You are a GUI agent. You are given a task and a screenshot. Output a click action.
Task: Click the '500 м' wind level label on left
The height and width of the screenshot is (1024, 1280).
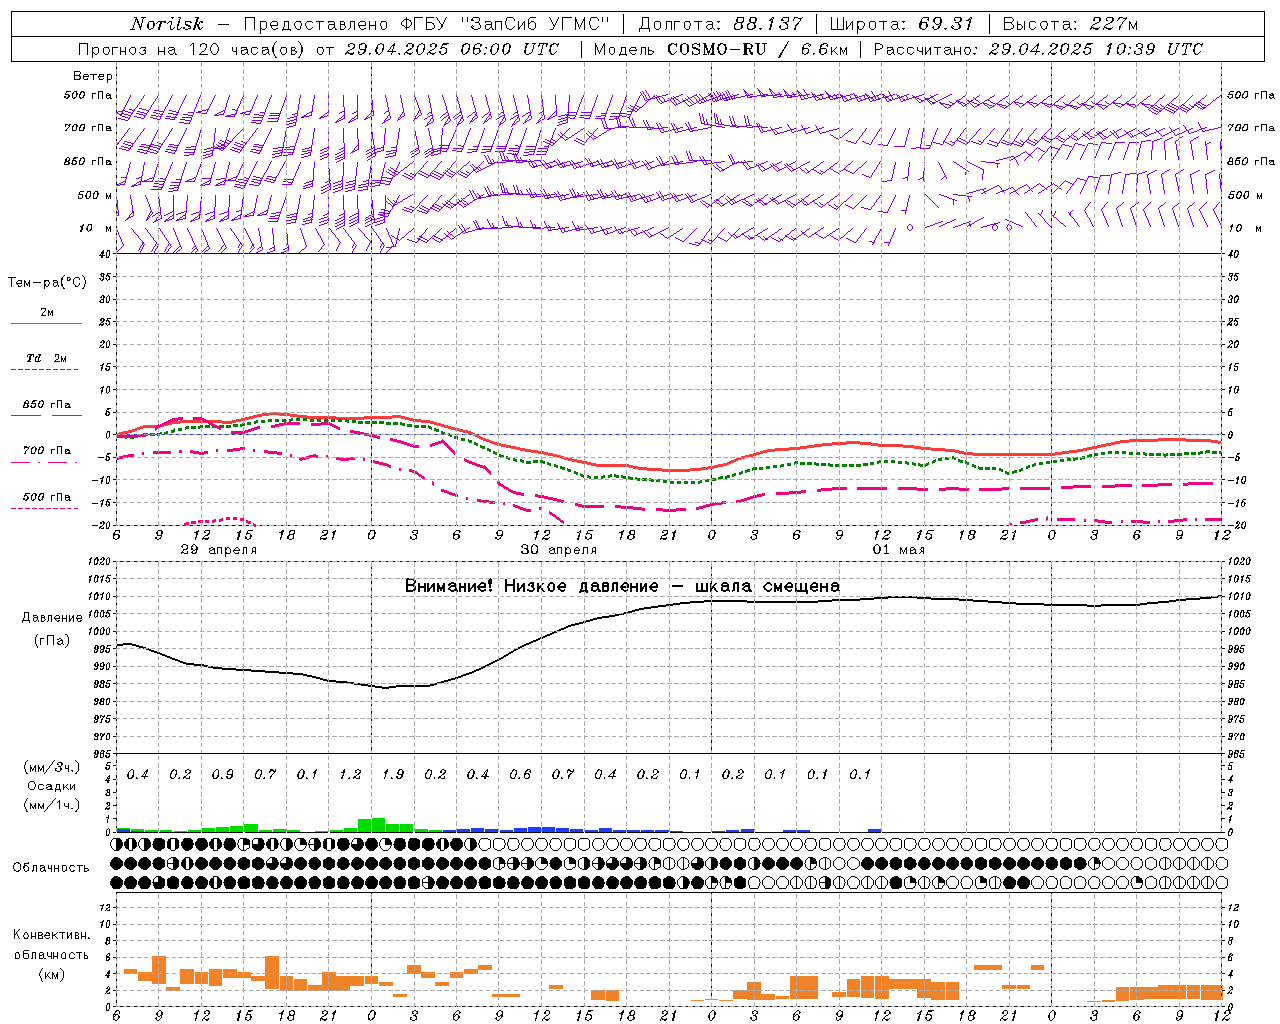pyautogui.click(x=95, y=195)
